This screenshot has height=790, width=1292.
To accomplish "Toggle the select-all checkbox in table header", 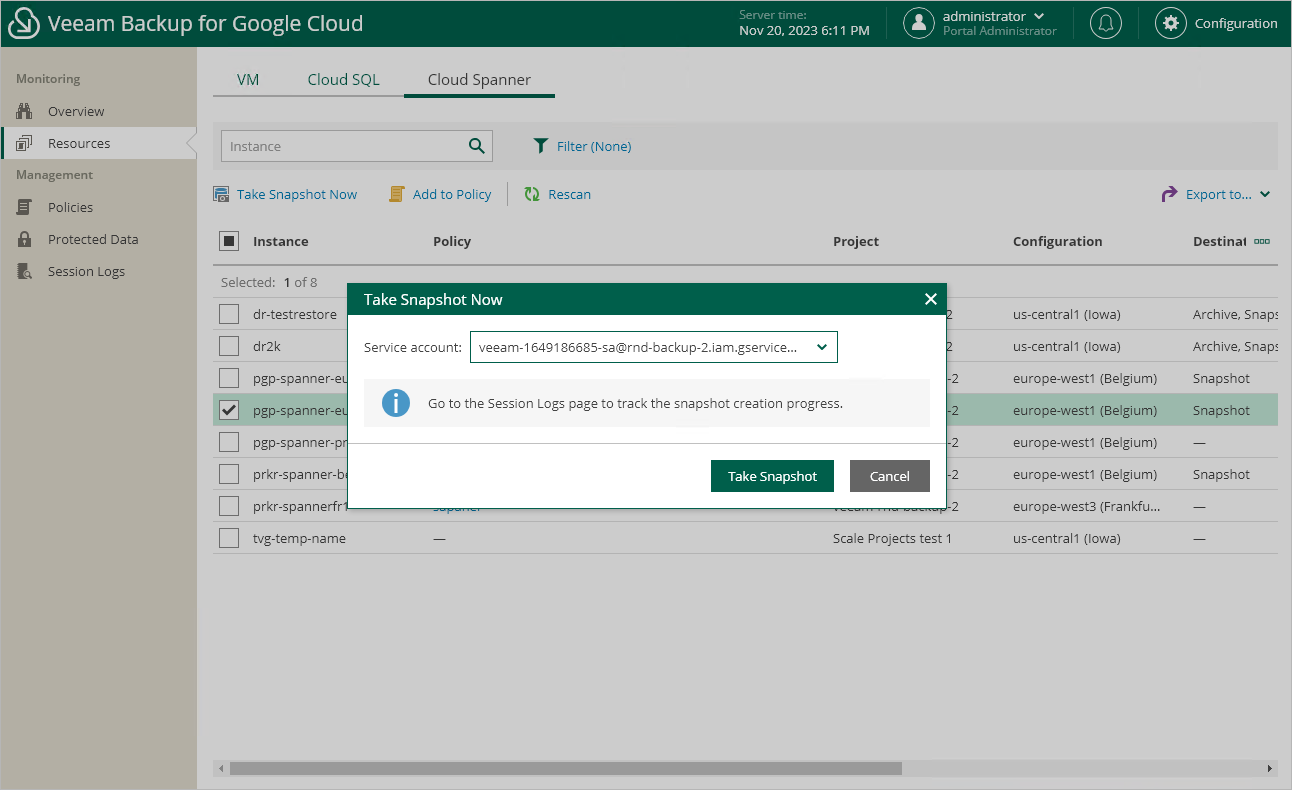I will tap(229, 241).
